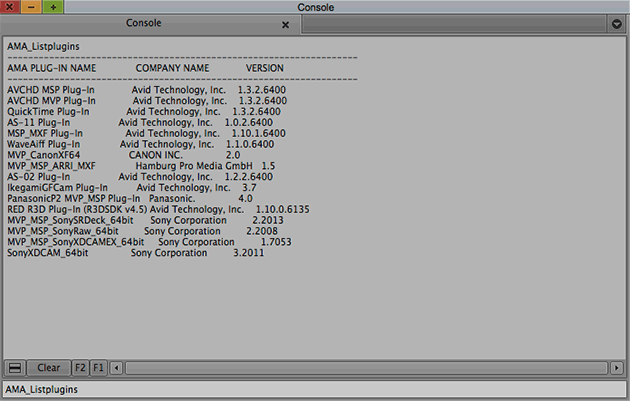This screenshot has width=630, height=401.
Task: Click version number 3.2011
Action: (249, 252)
